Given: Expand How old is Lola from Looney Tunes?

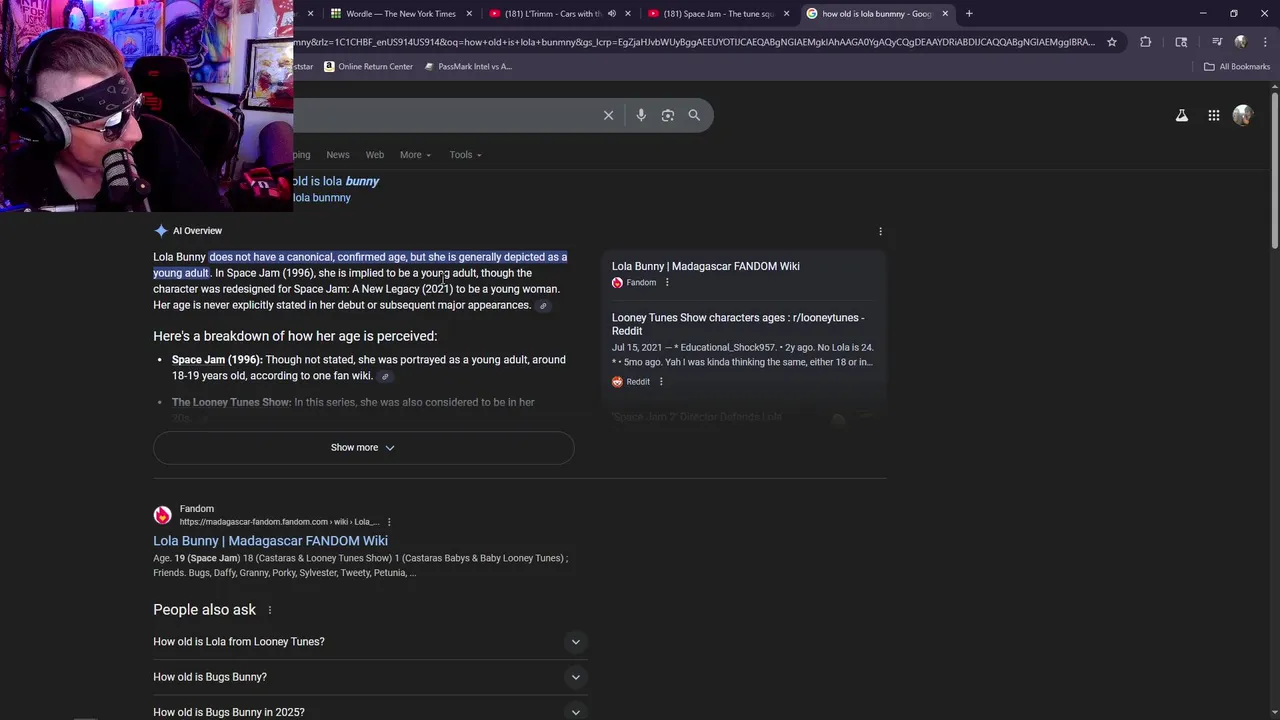Looking at the screenshot, I should (x=370, y=642).
